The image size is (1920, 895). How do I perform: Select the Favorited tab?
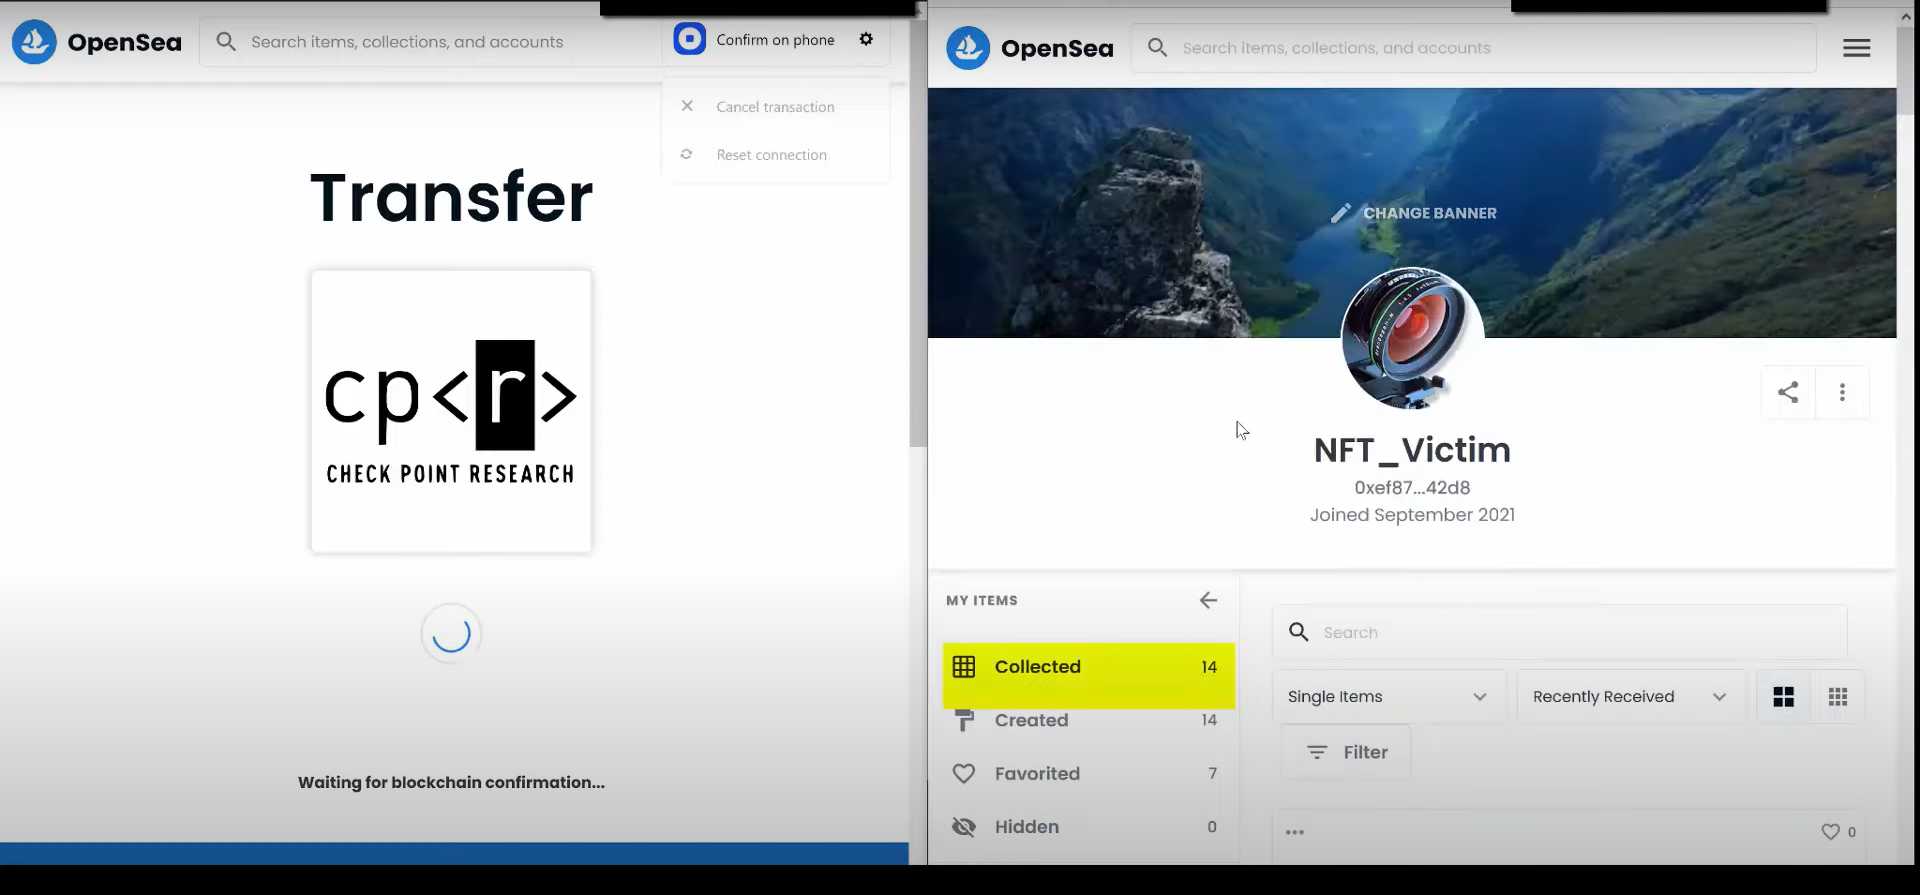[1088, 773]
